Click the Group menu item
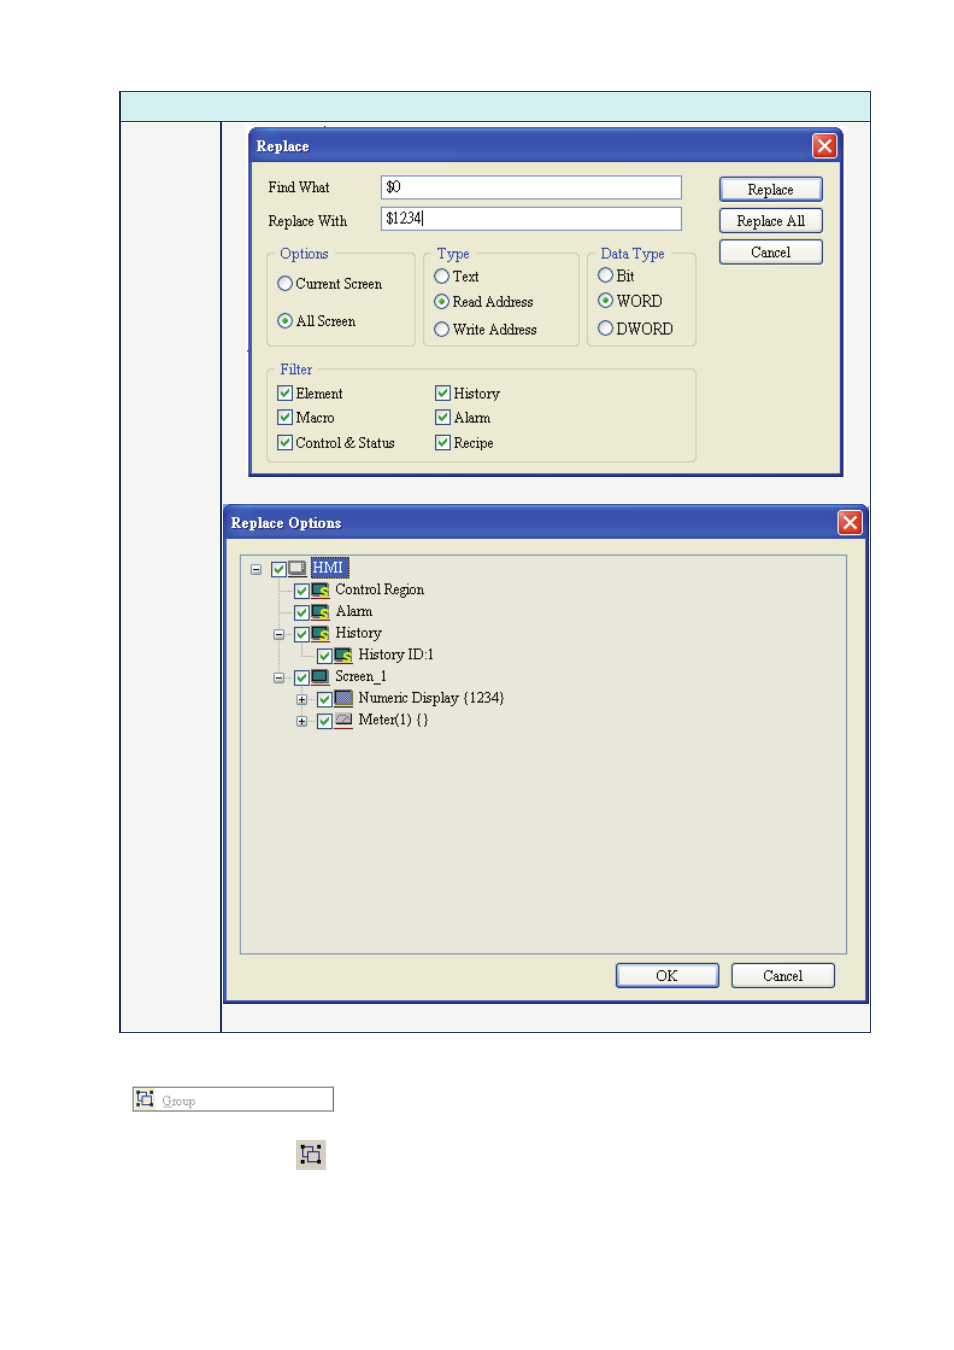The width and height of the screenshot is (954, 1350). pos(233,1099)
